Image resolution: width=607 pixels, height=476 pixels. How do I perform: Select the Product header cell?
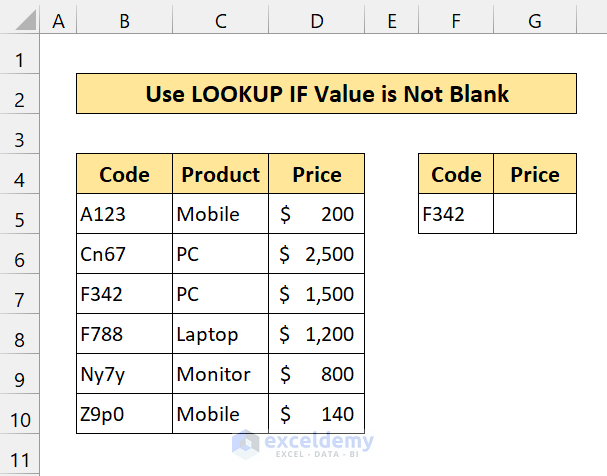[220, 175]
